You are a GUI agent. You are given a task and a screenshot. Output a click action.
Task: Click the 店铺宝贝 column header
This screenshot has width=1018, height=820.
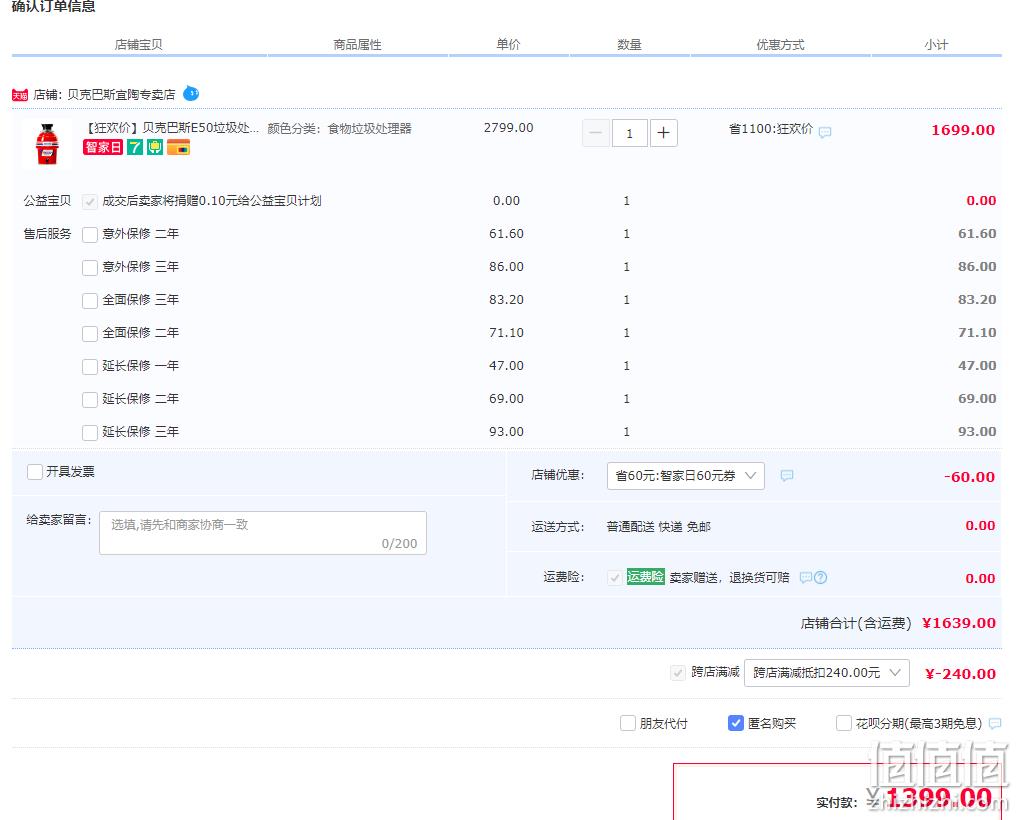pos(138,45)
